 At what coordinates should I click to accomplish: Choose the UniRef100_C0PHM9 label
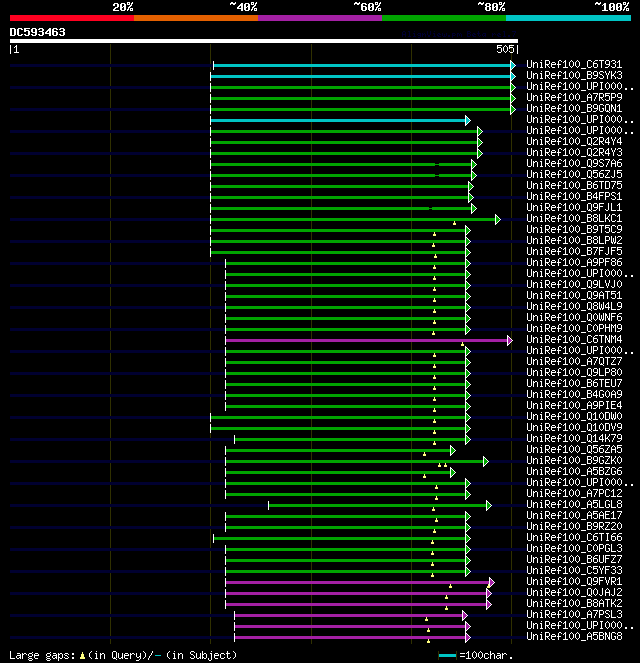(x=574, y=328)
